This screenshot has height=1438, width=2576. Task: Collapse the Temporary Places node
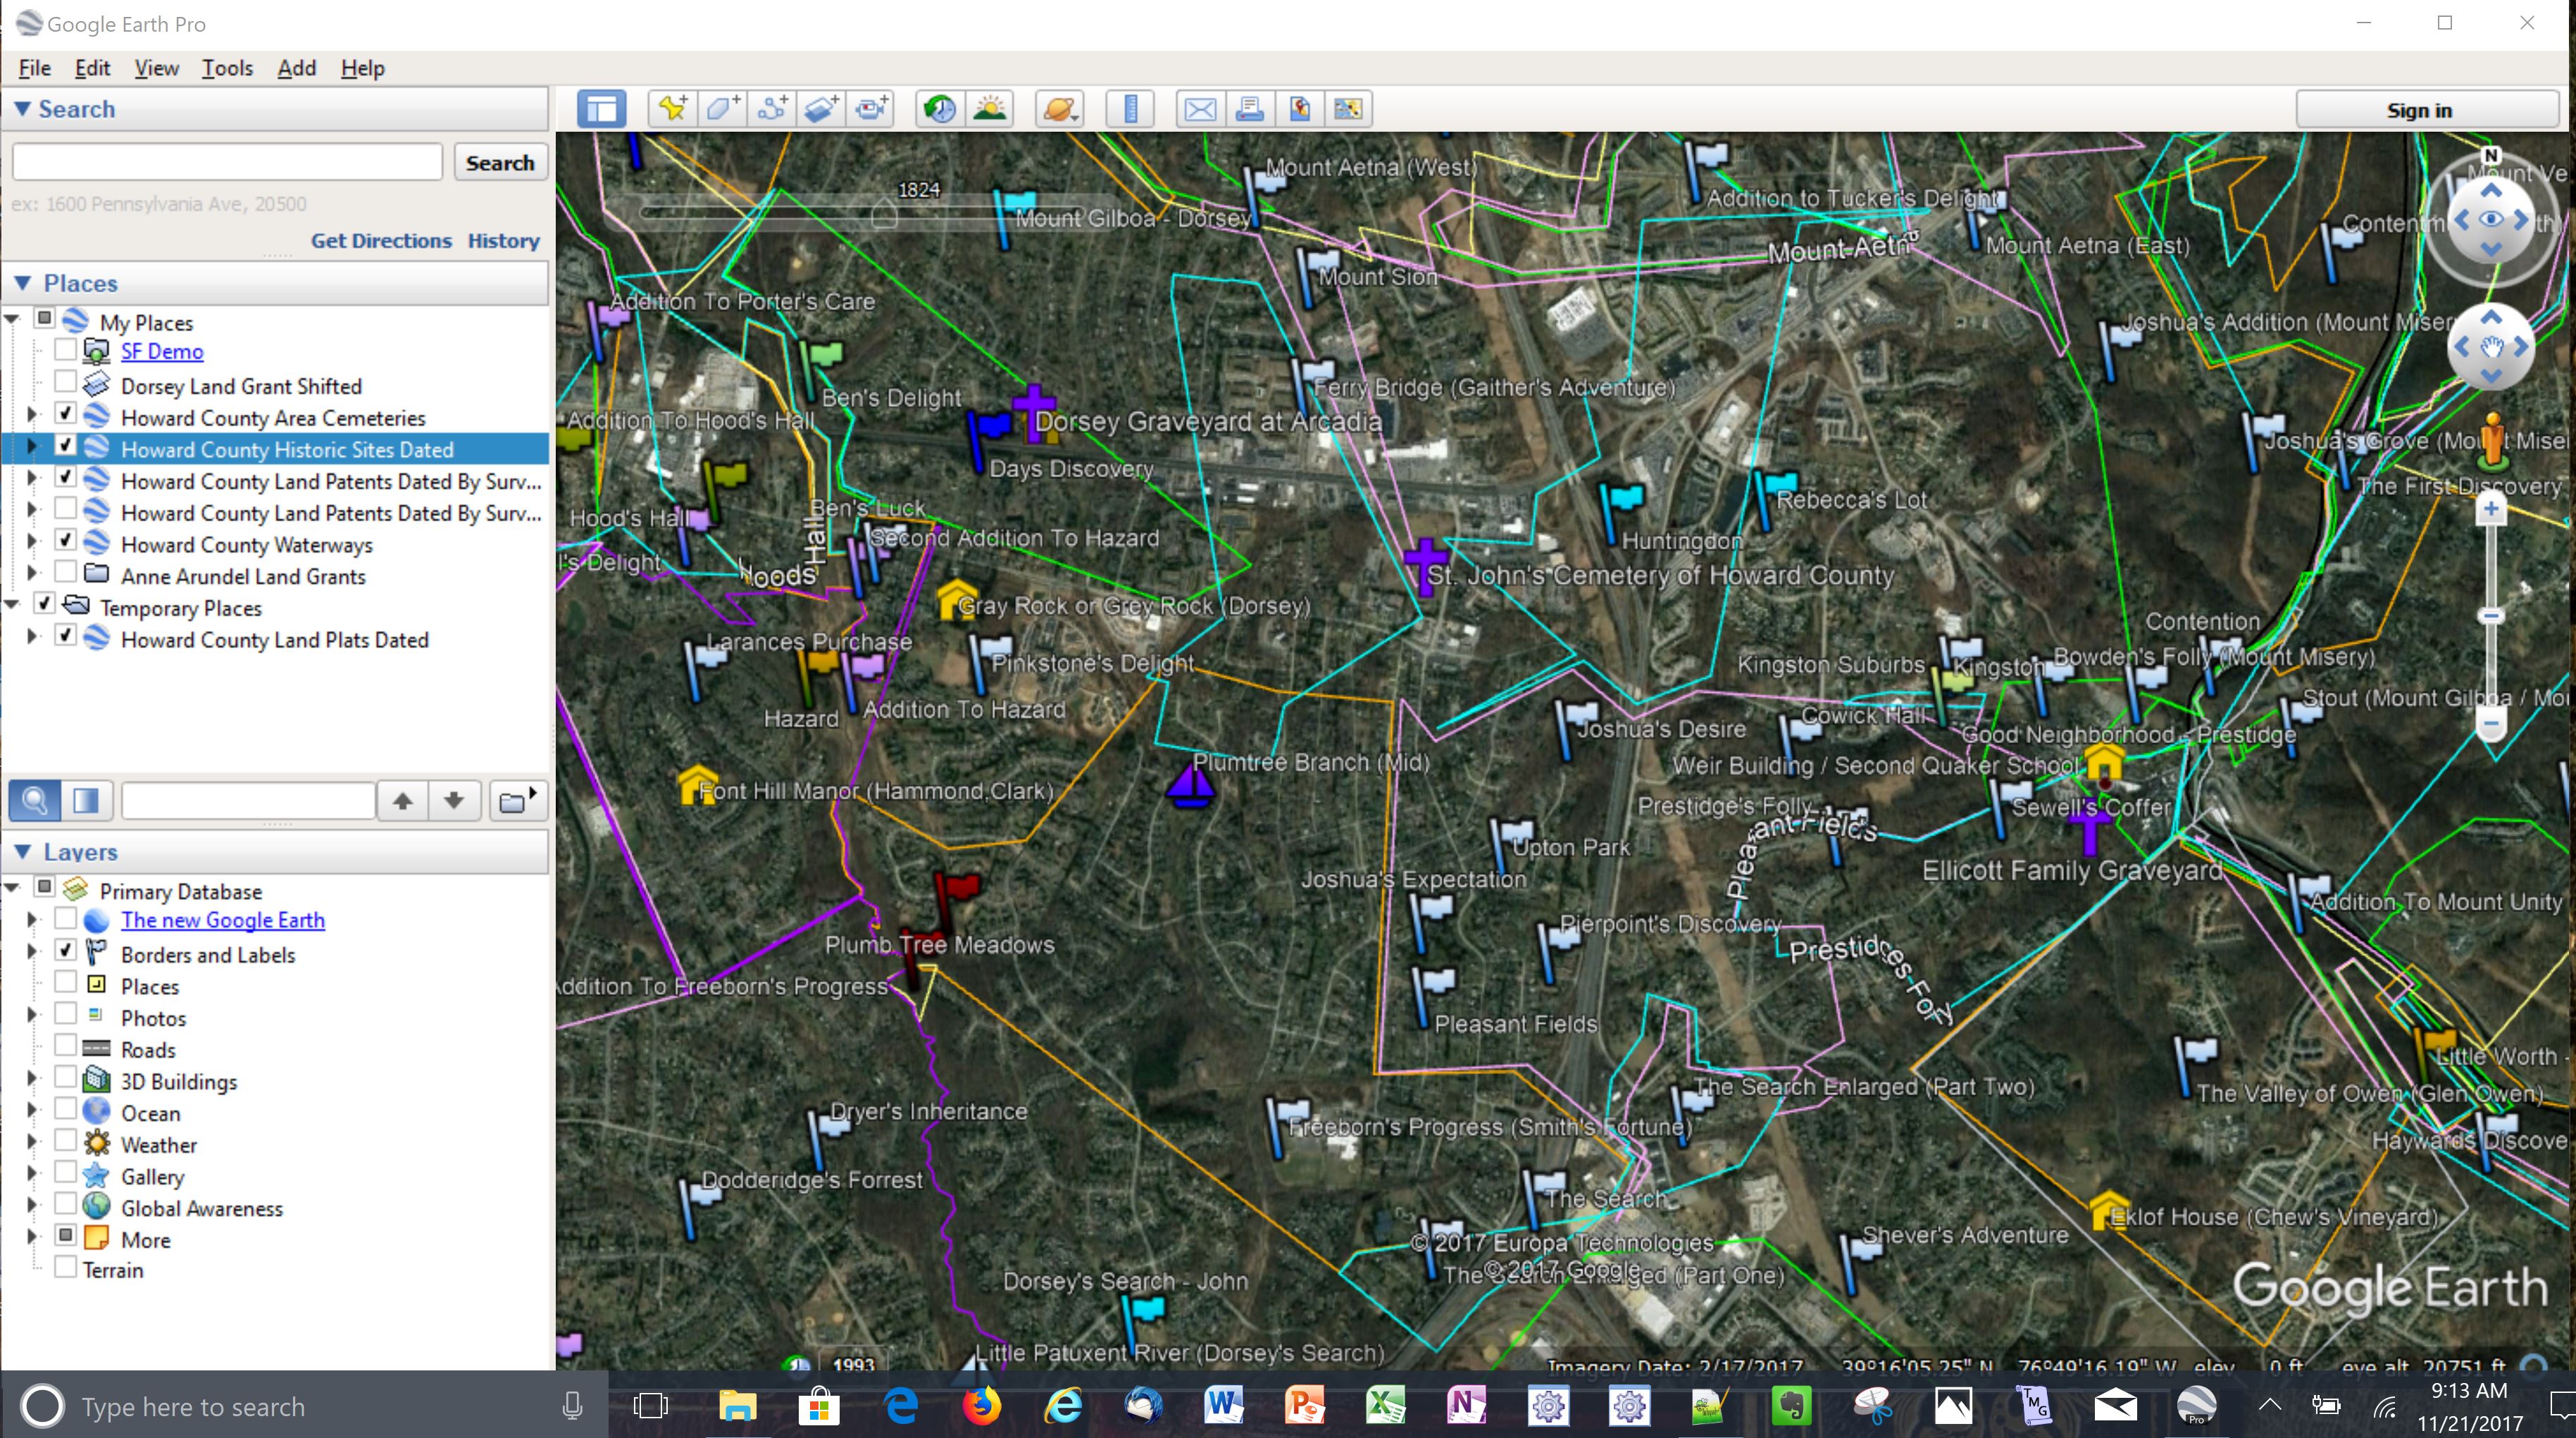[x=13, y=605]
